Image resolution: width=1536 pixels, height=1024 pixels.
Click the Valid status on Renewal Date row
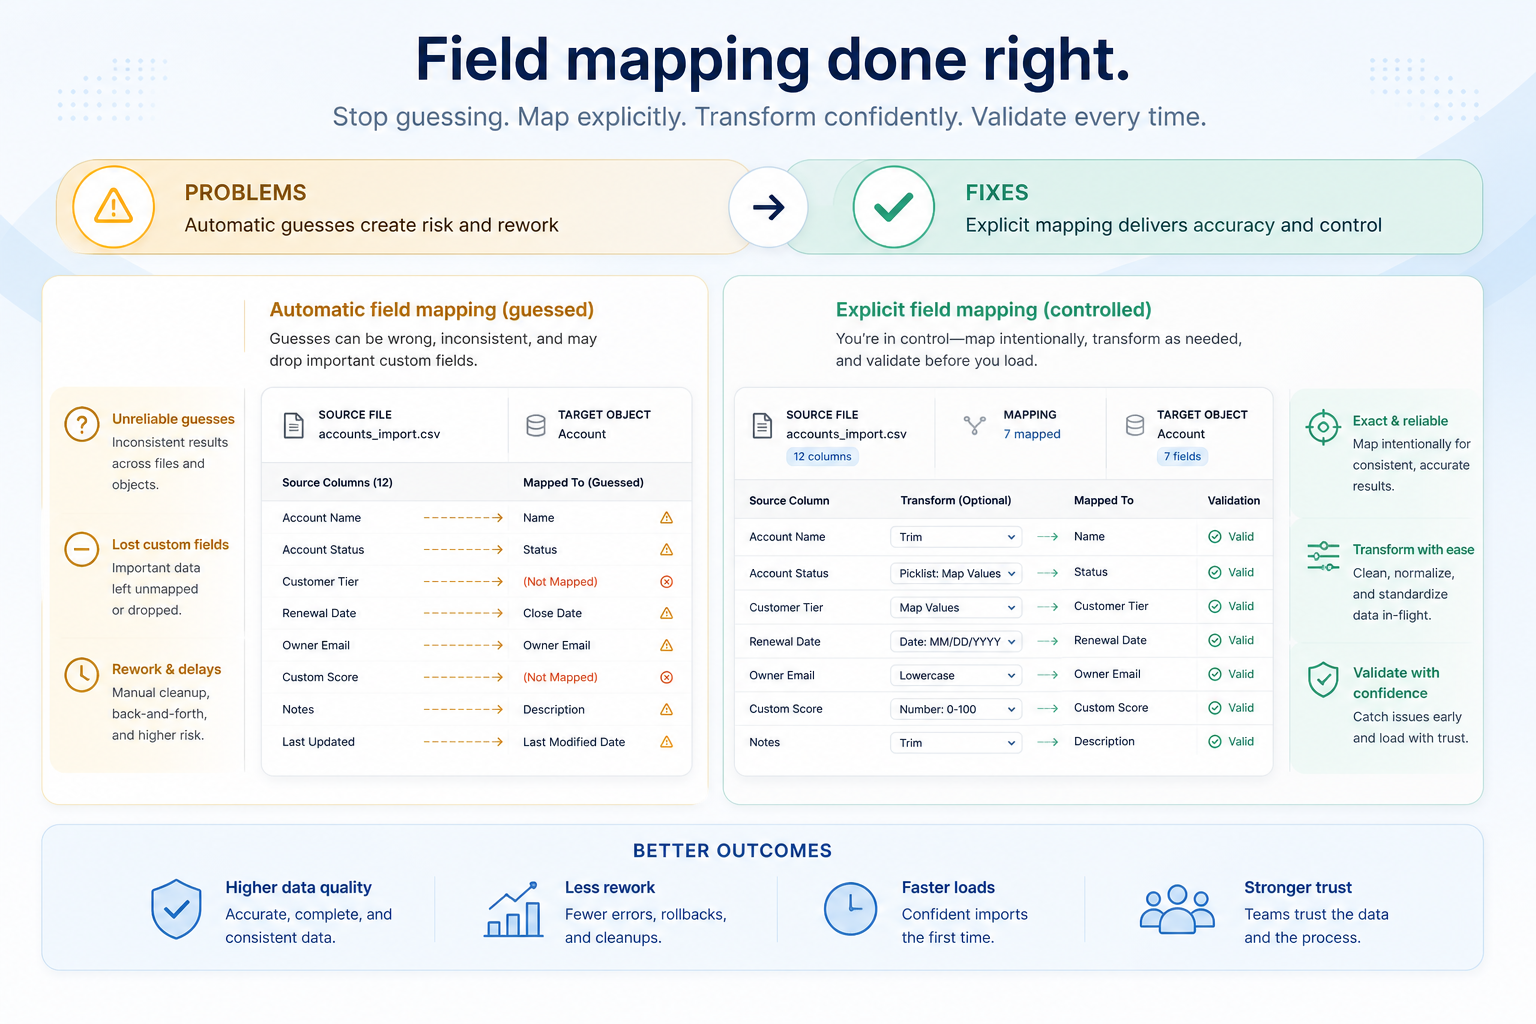(x=1231, y=641)
